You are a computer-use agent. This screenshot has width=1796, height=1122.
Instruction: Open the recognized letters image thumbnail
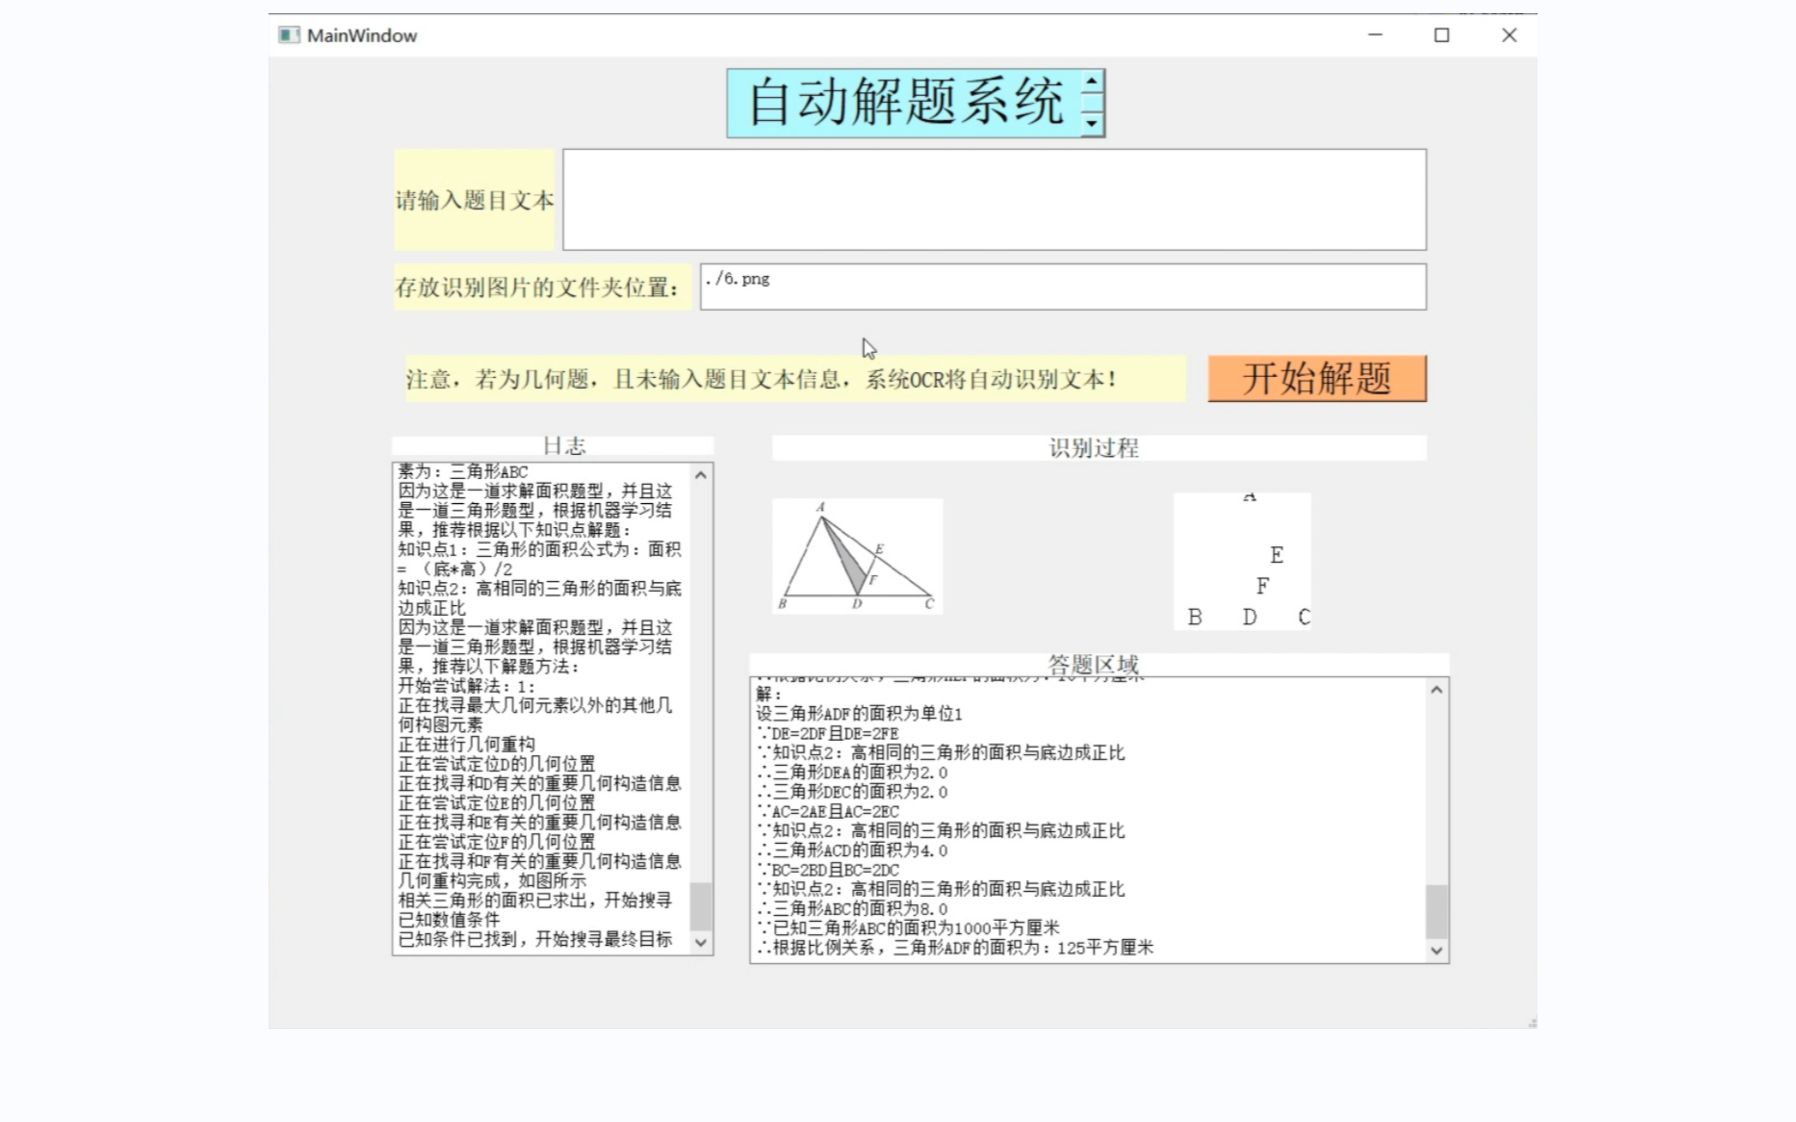1242,561
